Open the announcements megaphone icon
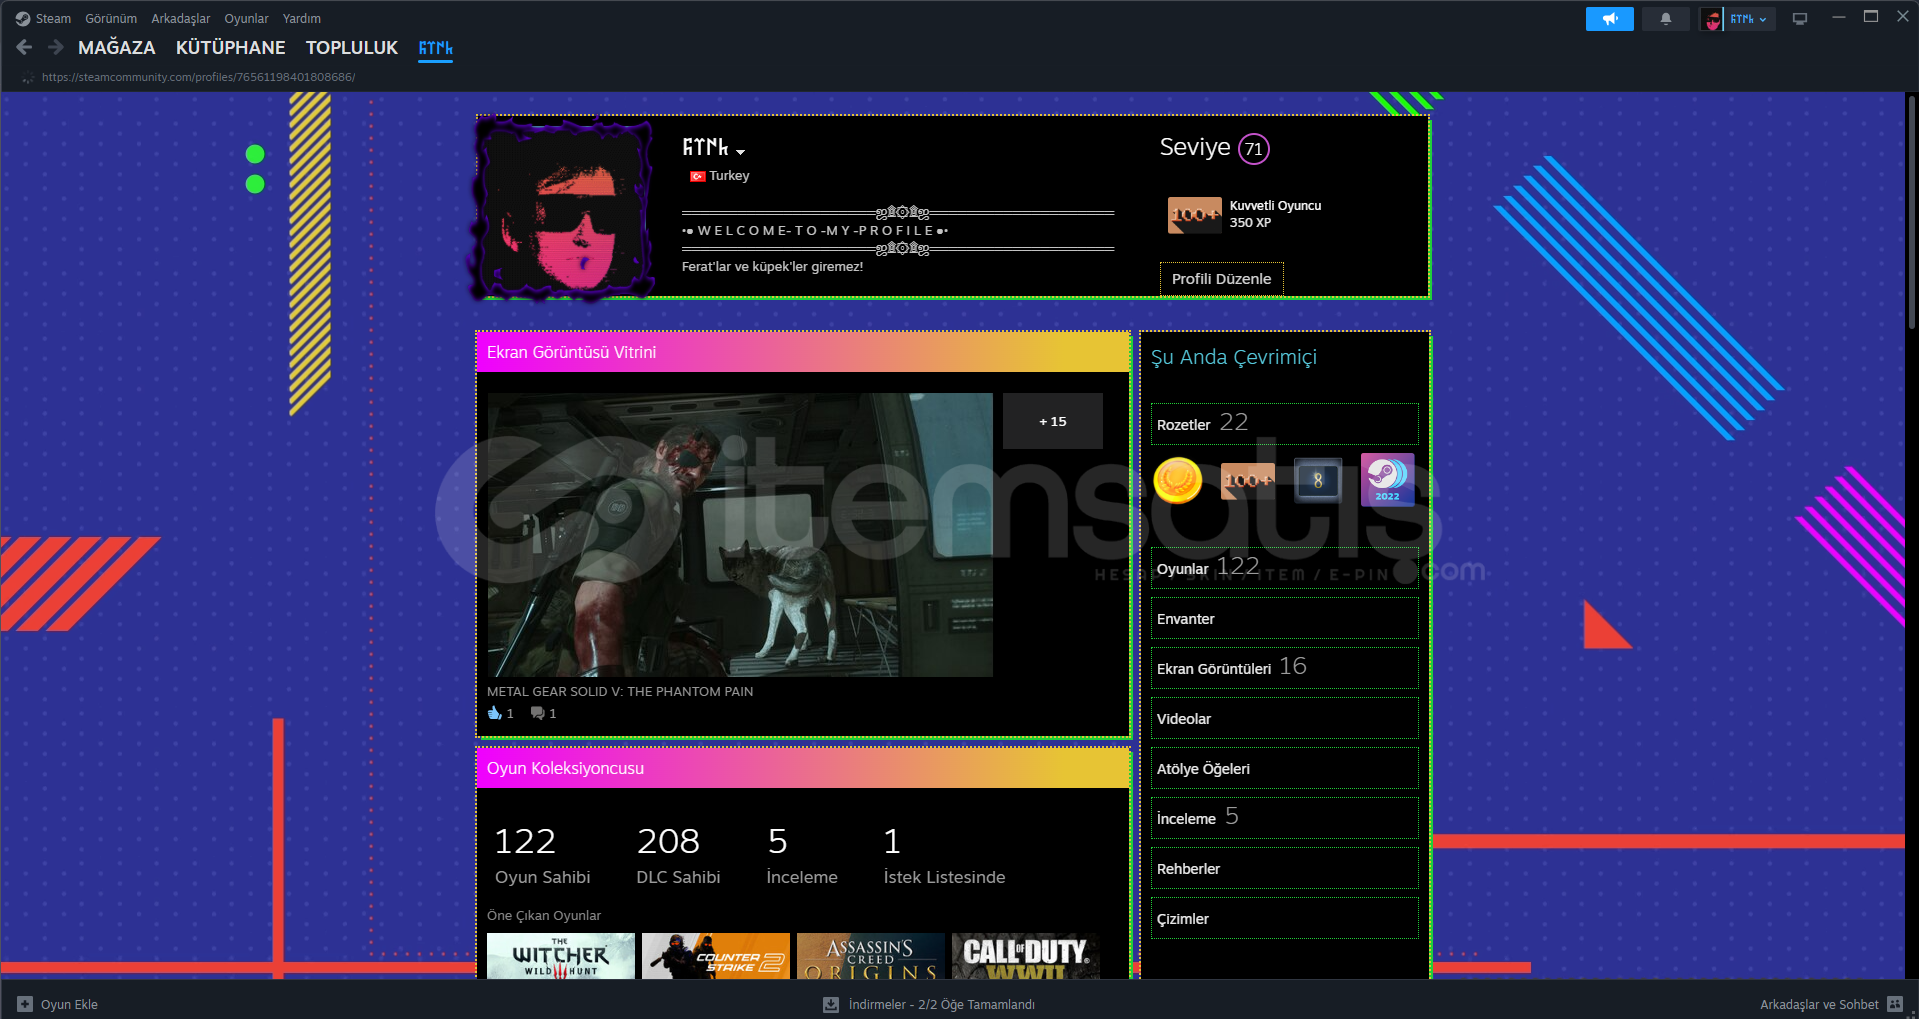Image resolution: width=1919 pixels, height=1019 pixels. pyautogui.click(x=1609, y=19)
